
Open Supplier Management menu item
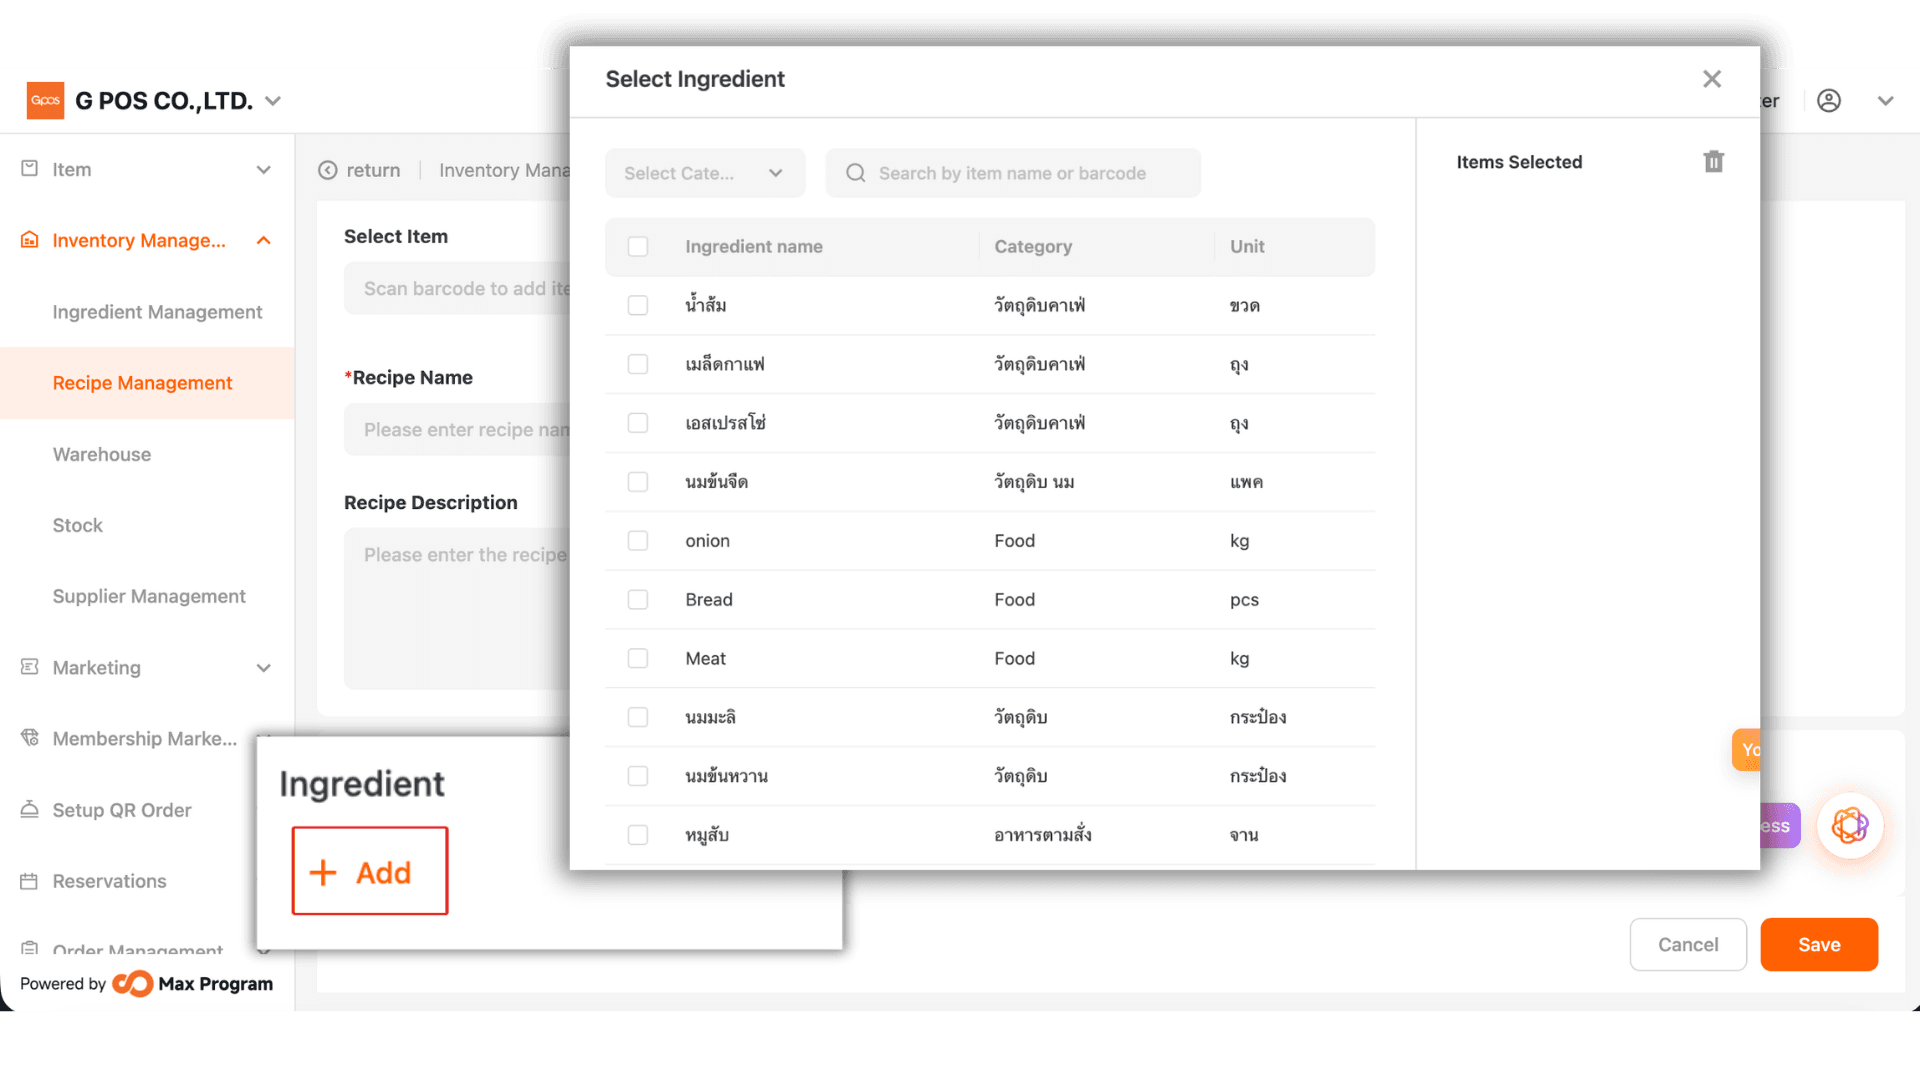pyautogui.click(x=149, y=596)
